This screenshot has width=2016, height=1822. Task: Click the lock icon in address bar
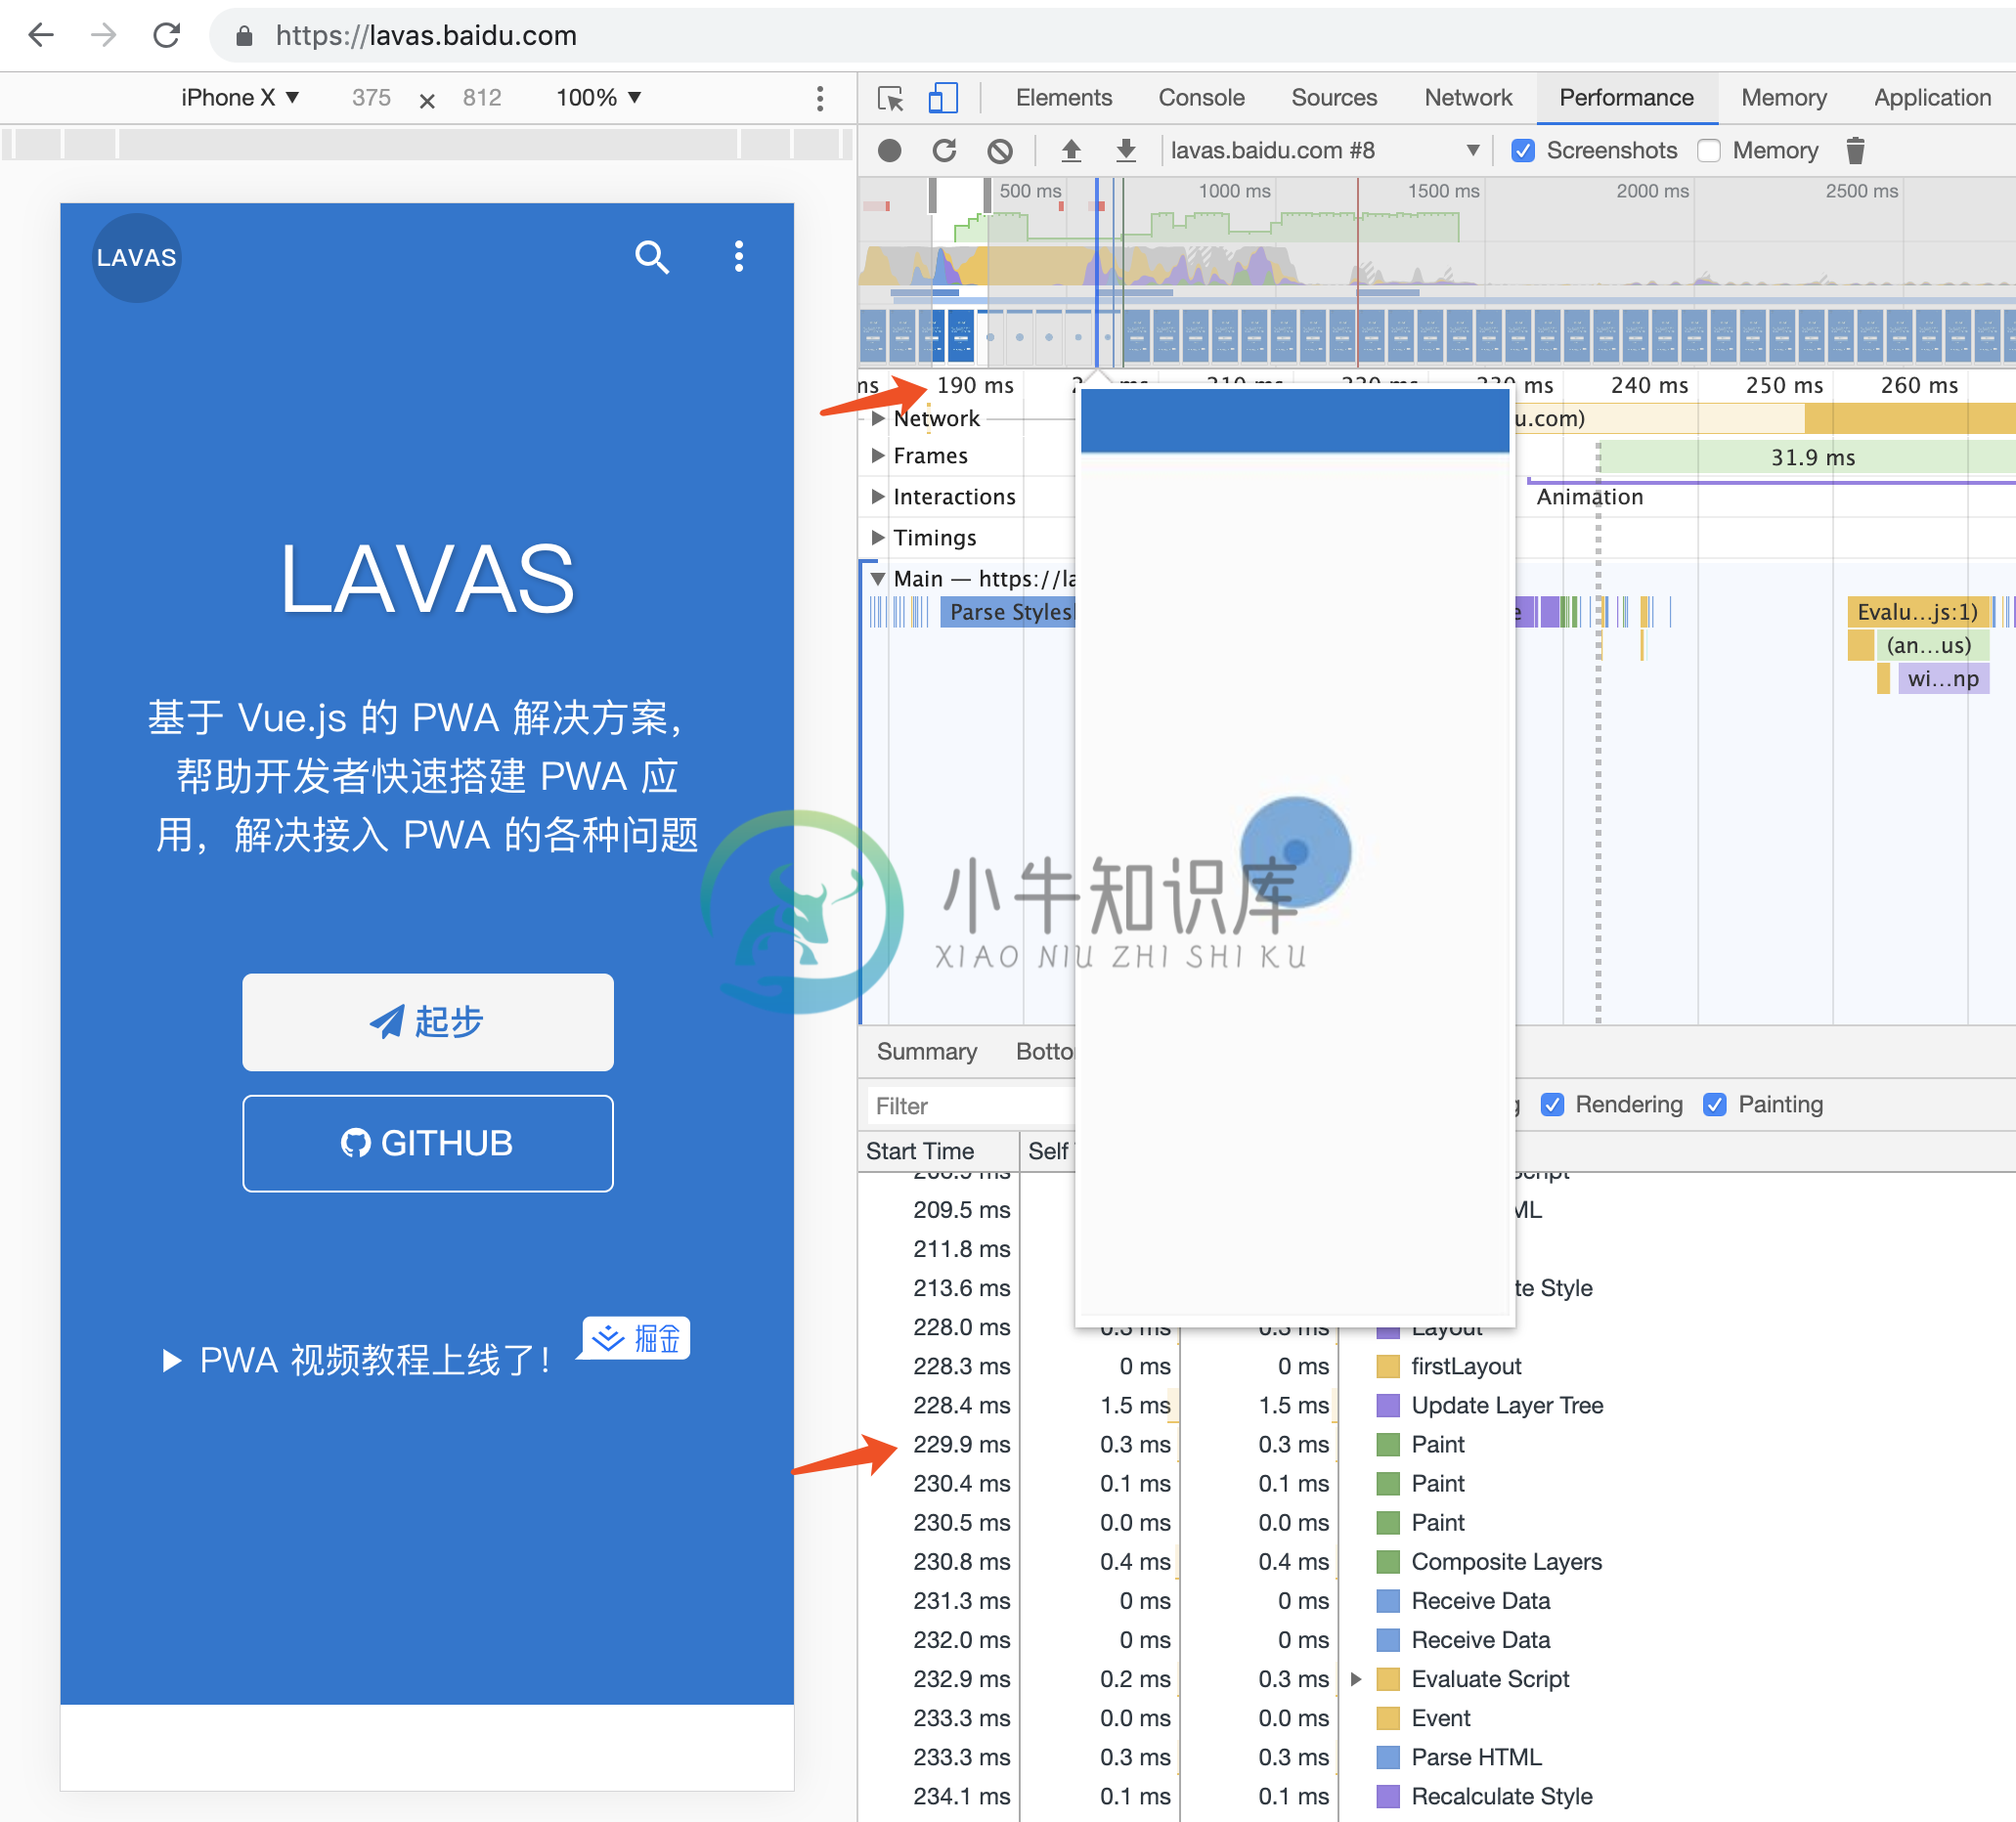[x=244, y=37]
